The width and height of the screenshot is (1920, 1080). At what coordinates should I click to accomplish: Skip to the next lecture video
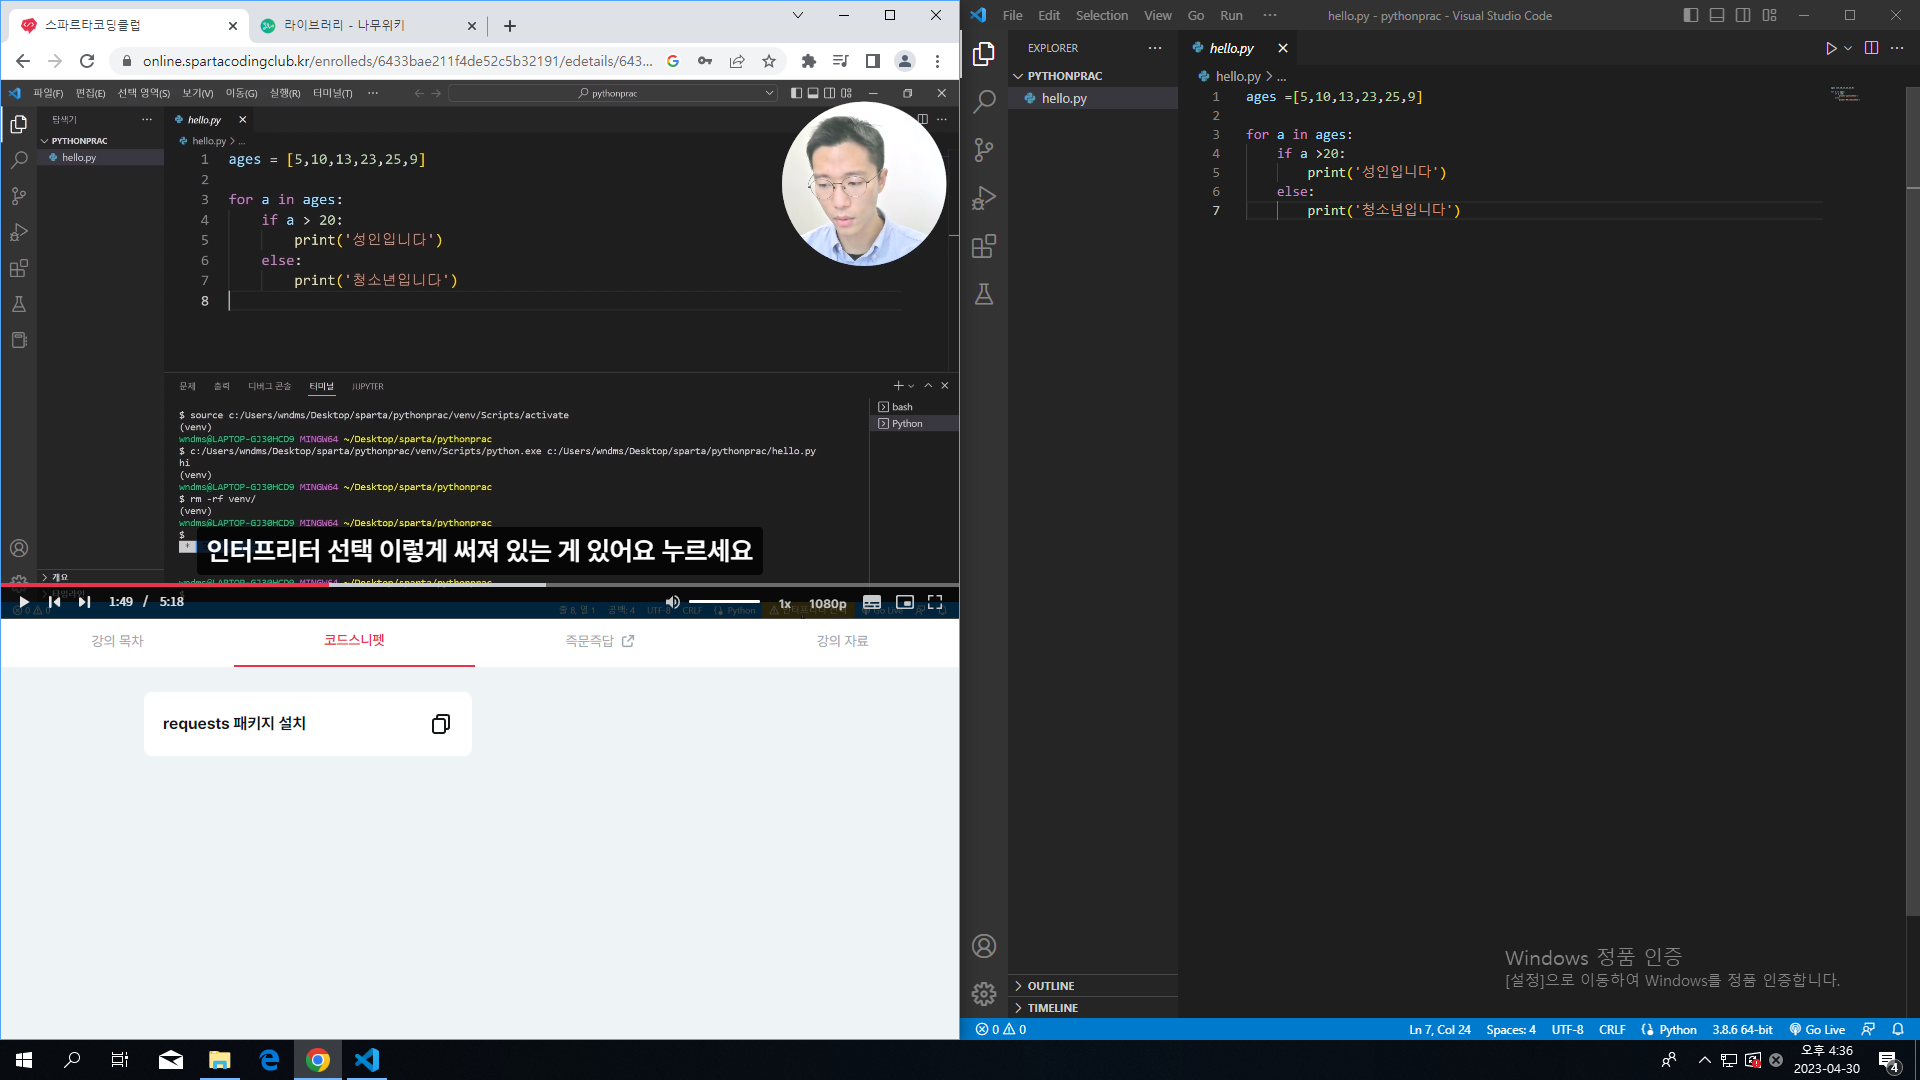(84, 601)
